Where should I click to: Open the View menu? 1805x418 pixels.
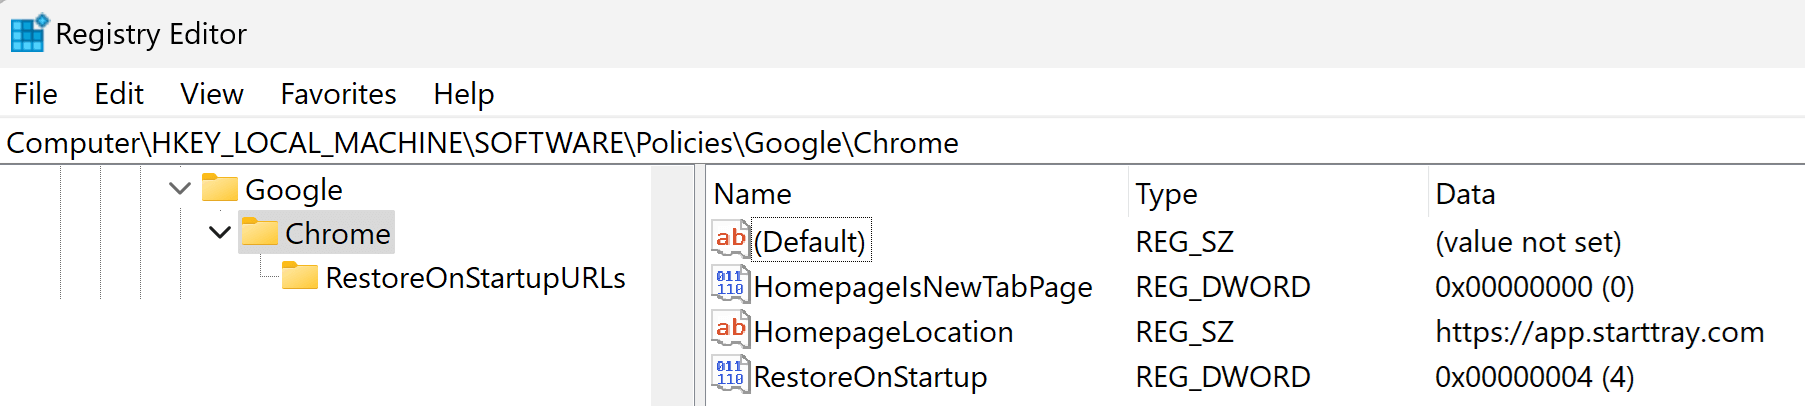(212, 94)
